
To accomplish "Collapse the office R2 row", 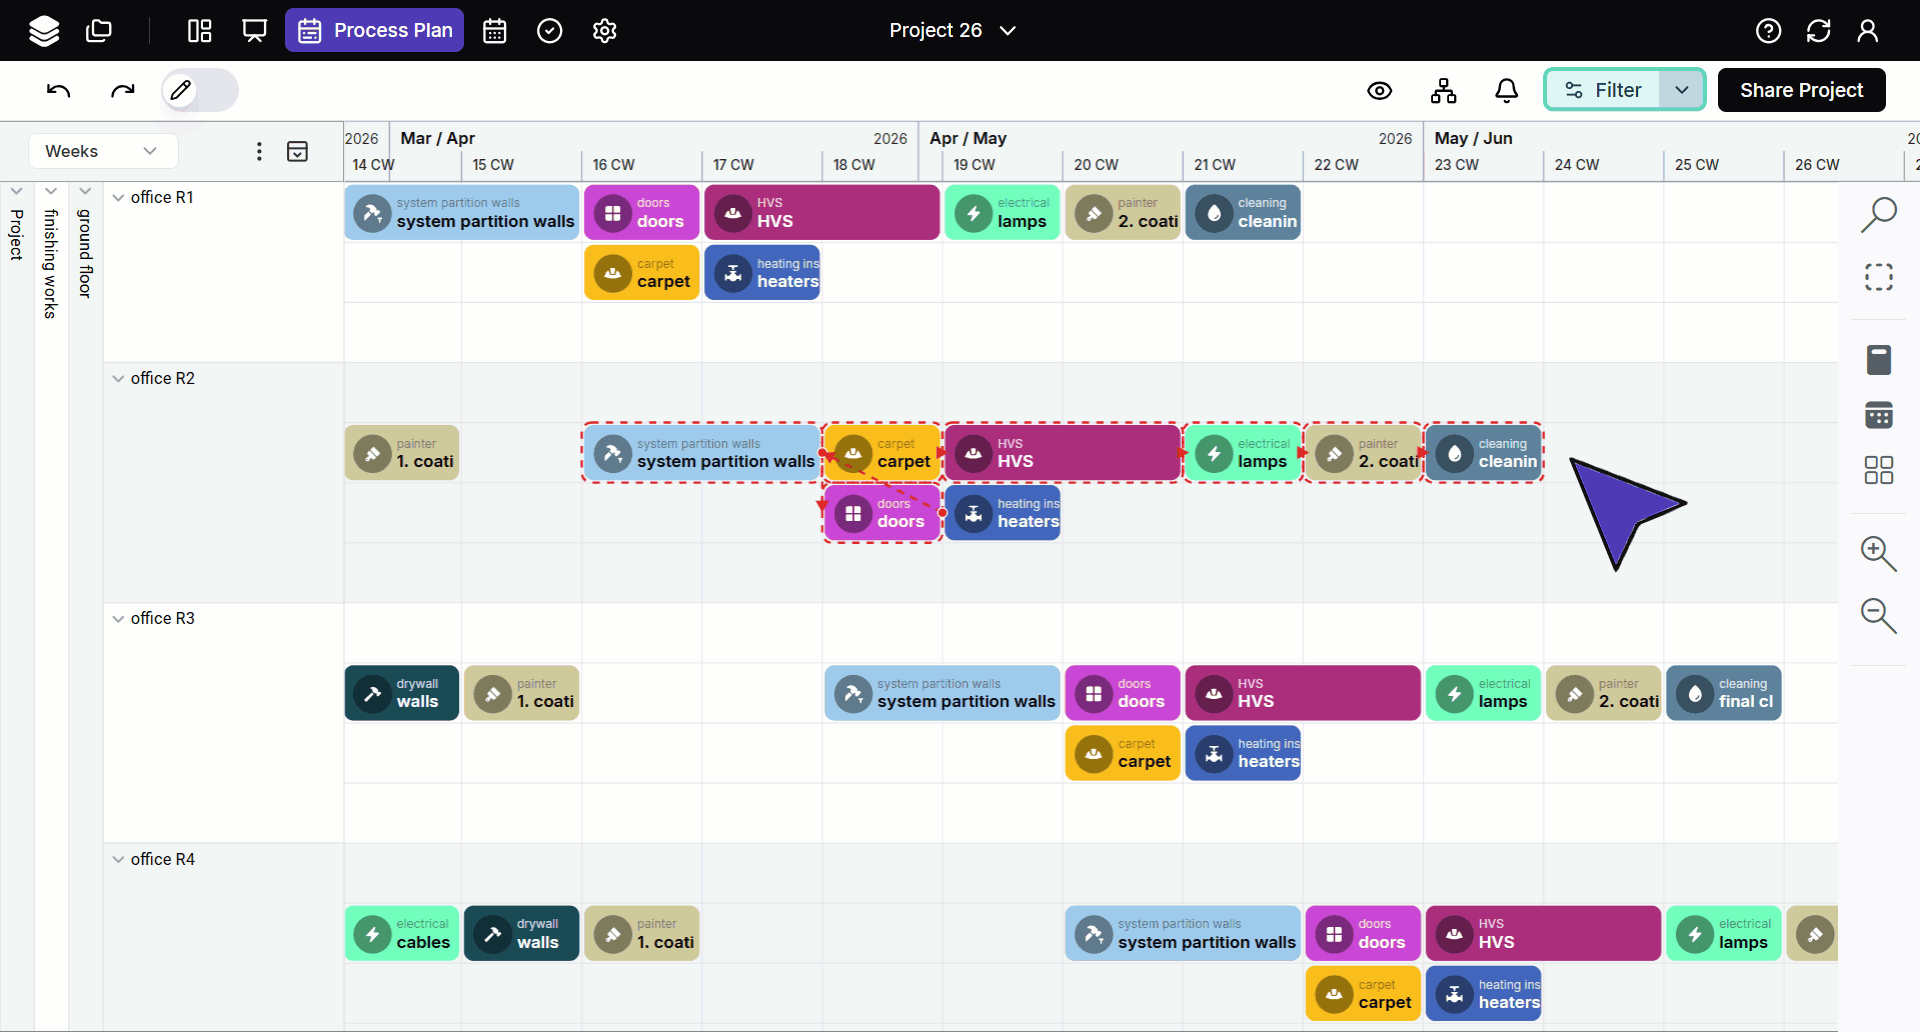I will (118, 379).
